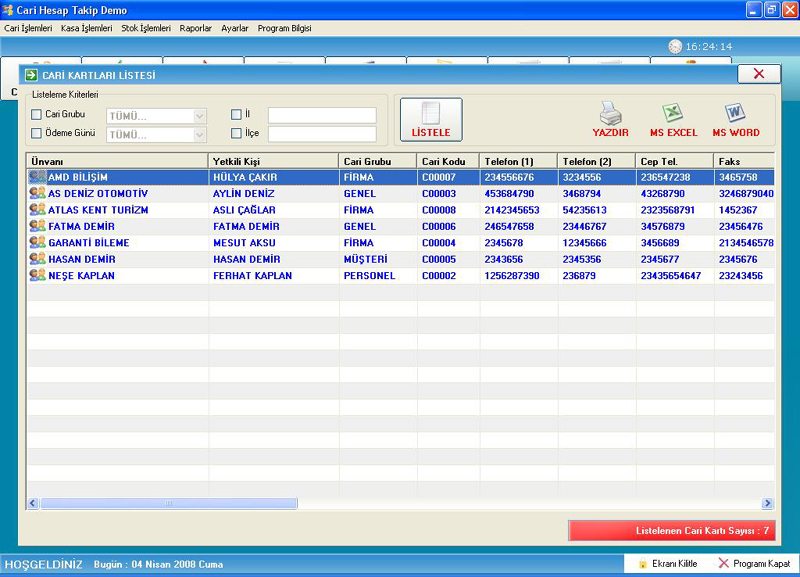Expand the Cari Grubu dropdown
This screenshot has width=800, height=577.
coord(199,116)
